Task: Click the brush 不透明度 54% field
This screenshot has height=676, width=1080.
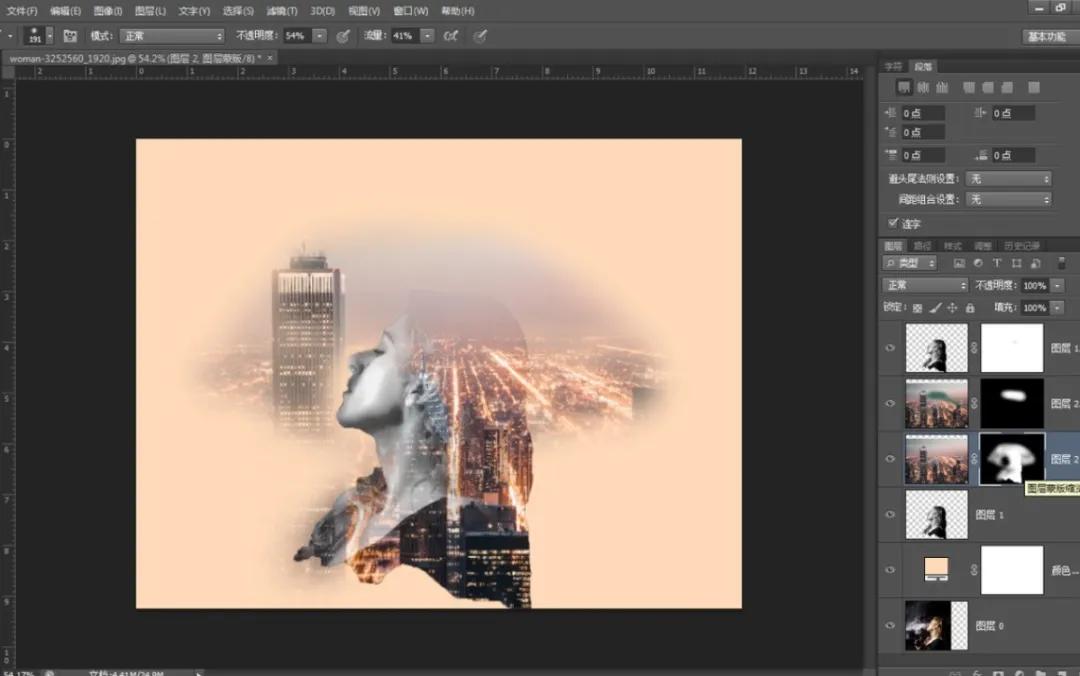Action: coord(297,36)
